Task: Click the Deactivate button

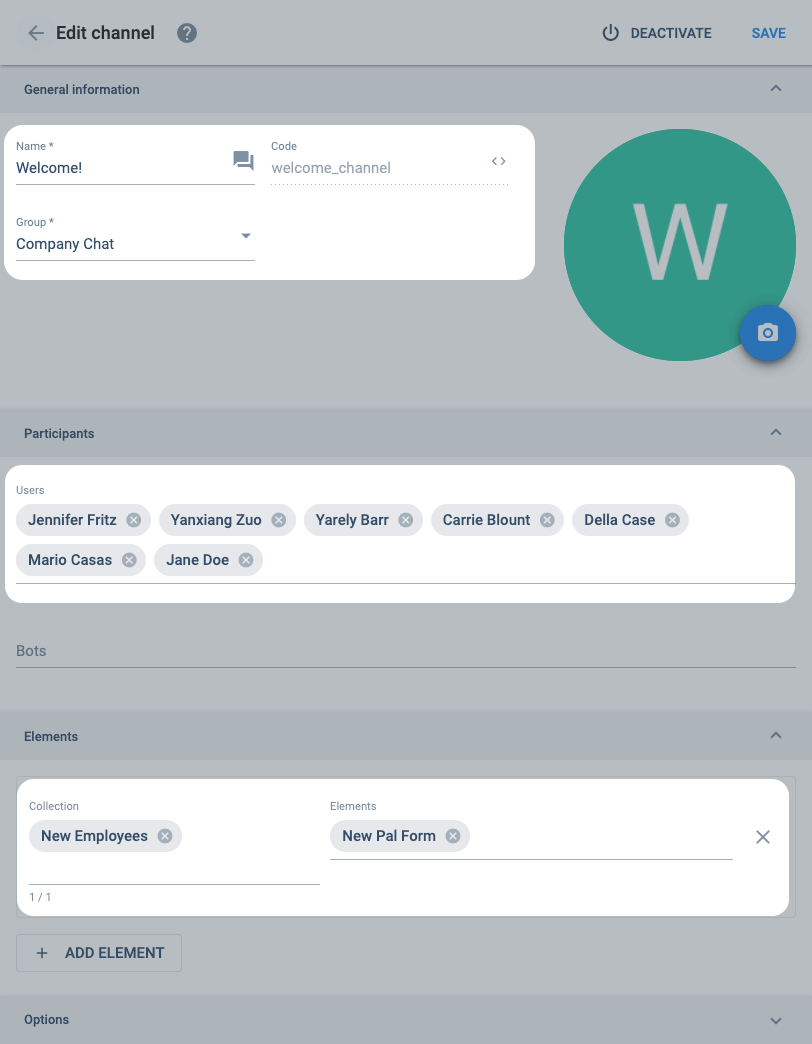Action: [x=657, y=33]
